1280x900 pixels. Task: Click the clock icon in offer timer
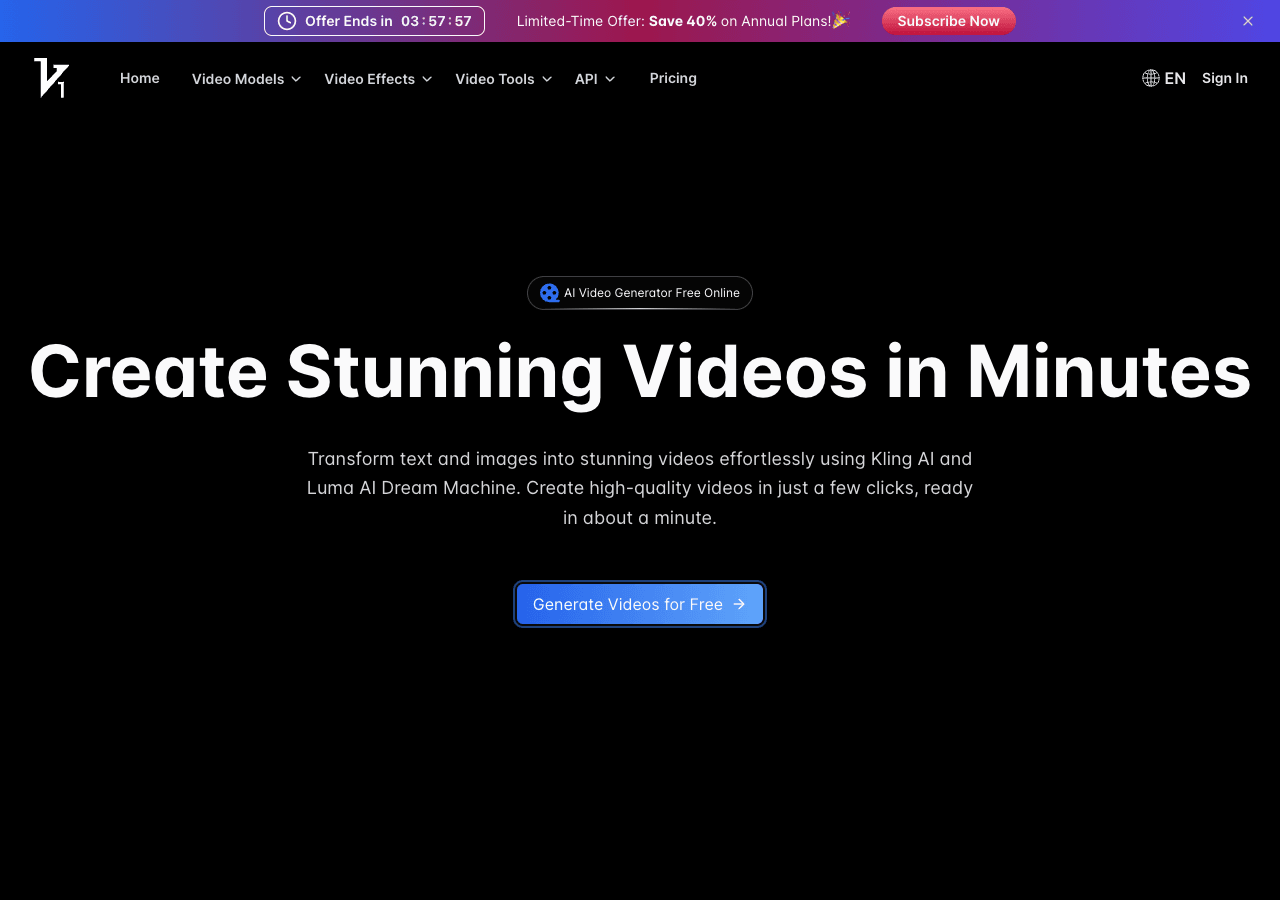coord(287,21)
